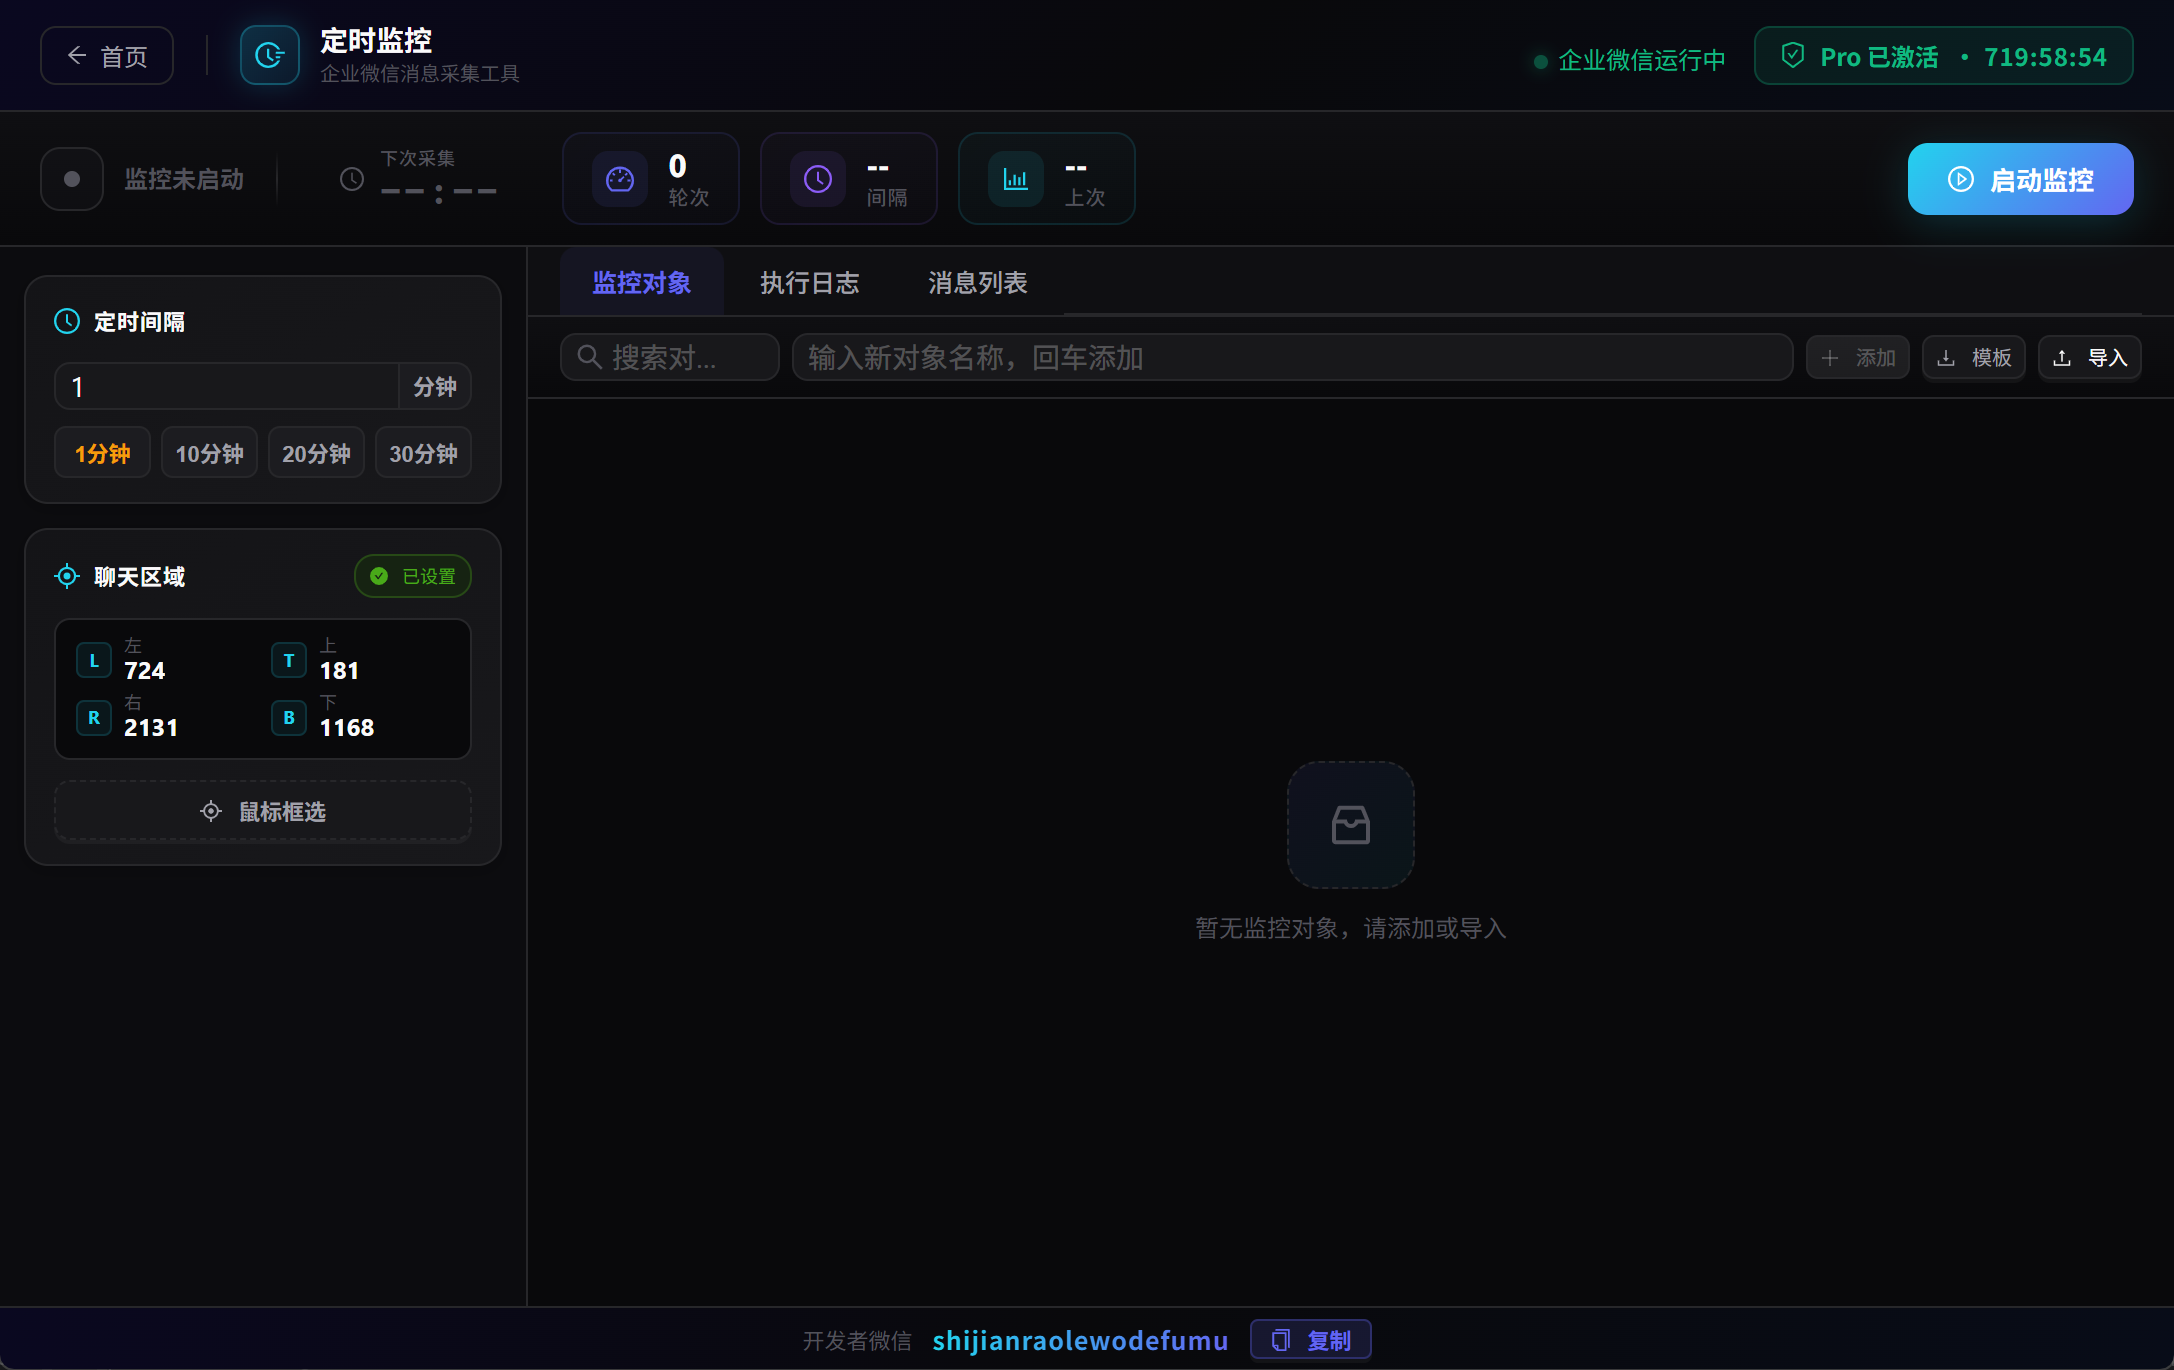Click the 添加 add button
This screenshot has width=2174, height=1370.
(1858, 357)
